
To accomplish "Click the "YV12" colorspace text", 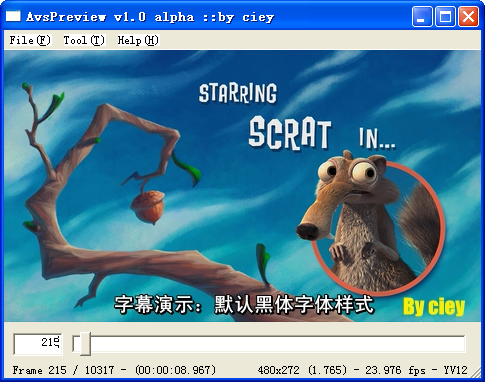I will [x=455, y=370].
